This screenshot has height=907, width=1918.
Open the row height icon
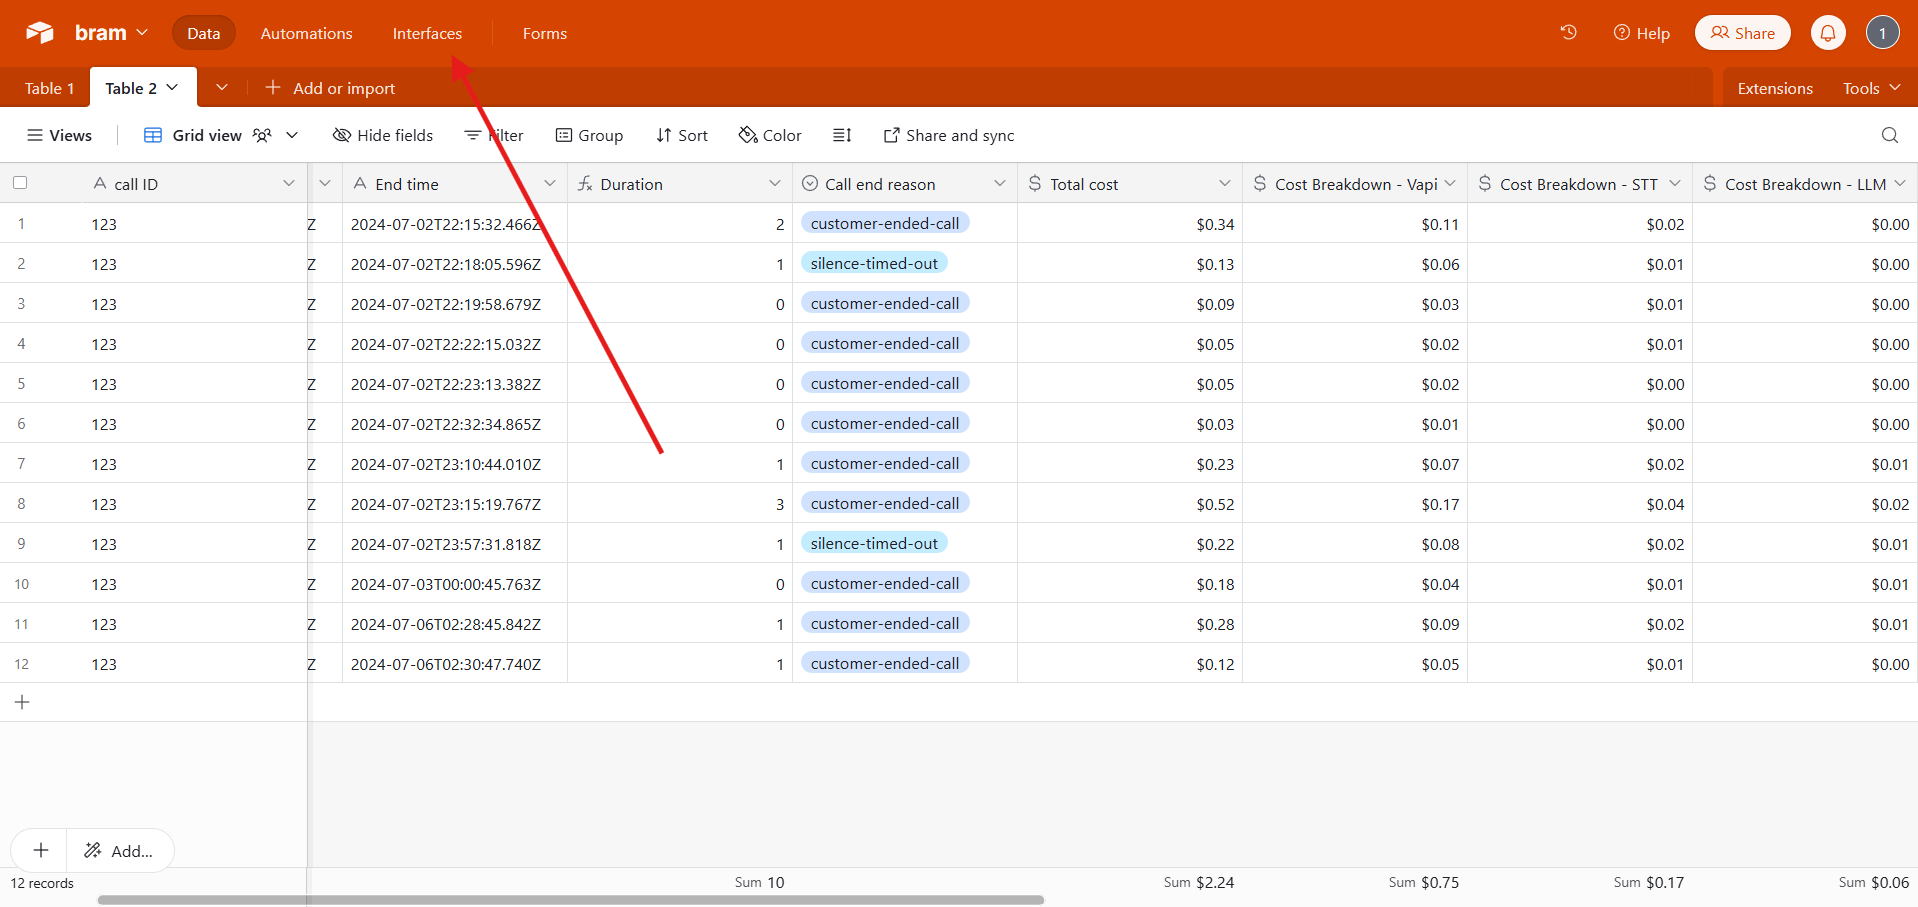(x=842, y=135)
